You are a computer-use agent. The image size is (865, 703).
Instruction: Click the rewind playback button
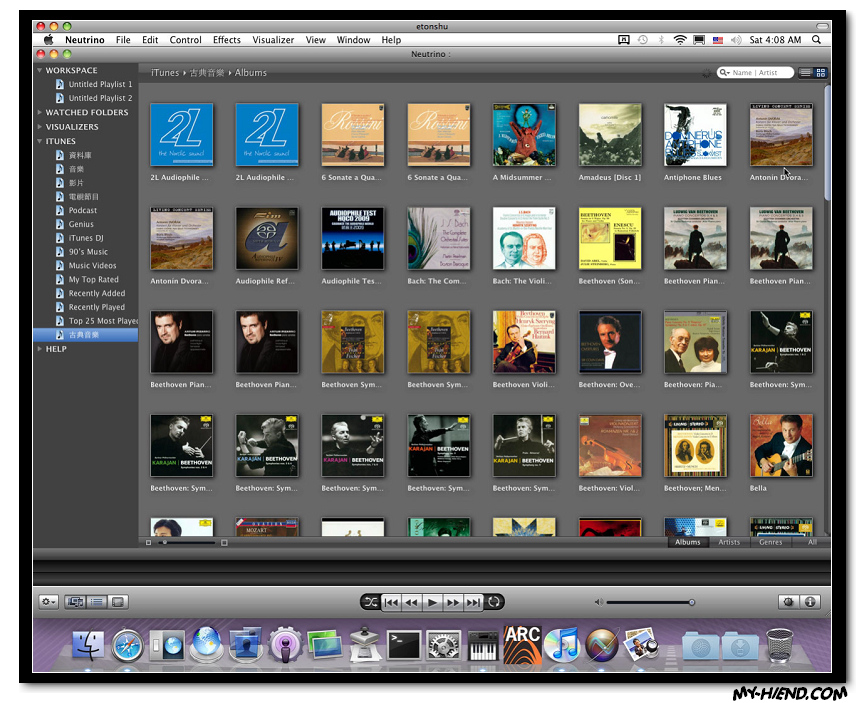click(x=412, y=602)
